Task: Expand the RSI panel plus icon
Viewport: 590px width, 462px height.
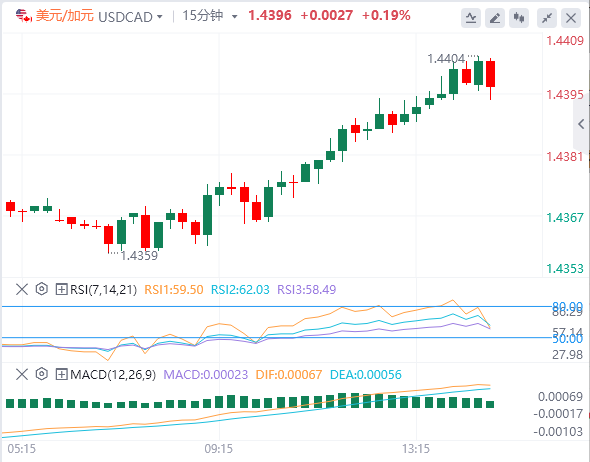Action: pyautogui.click(x=61, y=289)
